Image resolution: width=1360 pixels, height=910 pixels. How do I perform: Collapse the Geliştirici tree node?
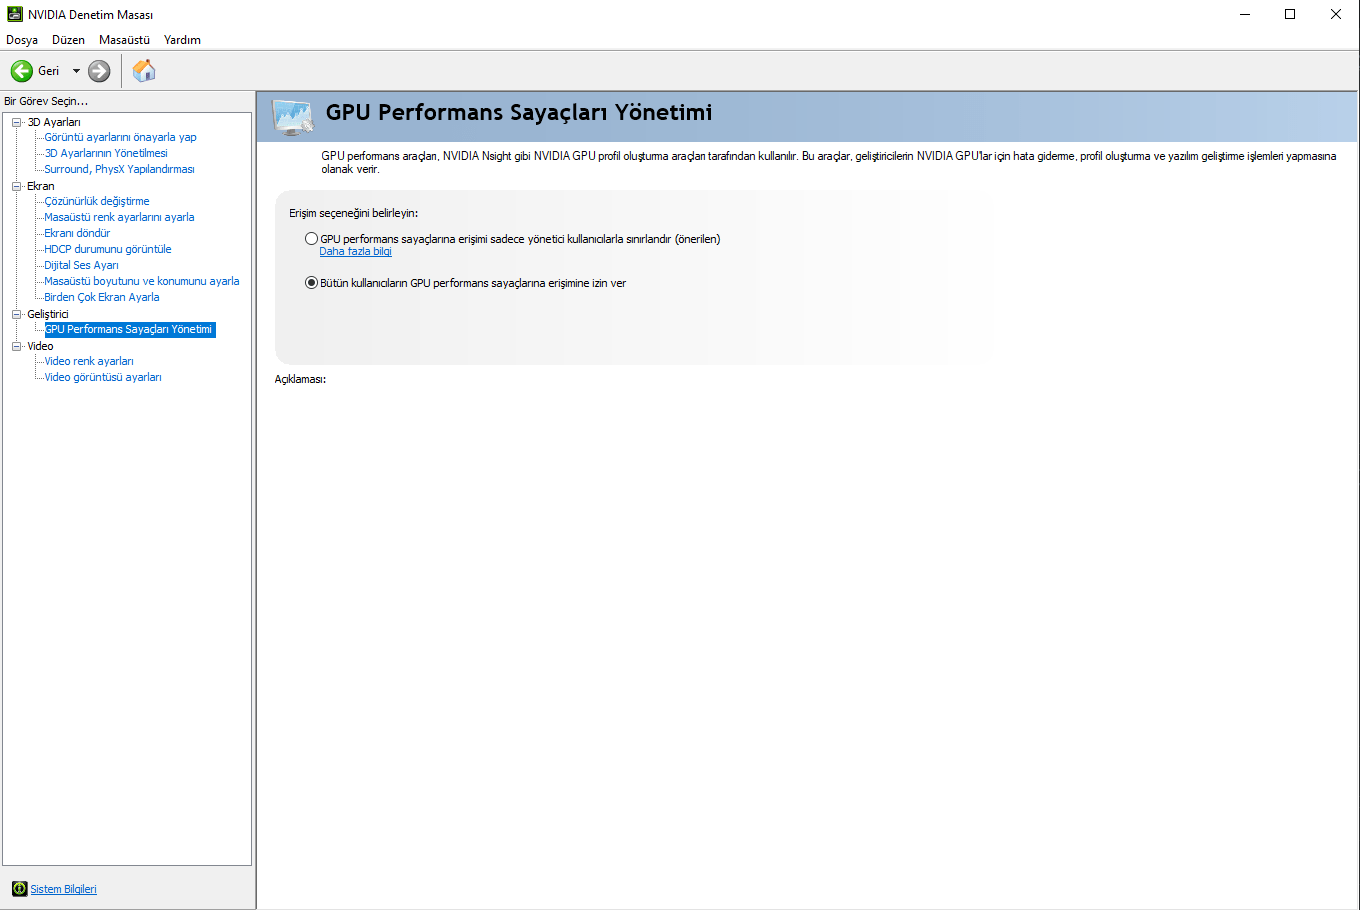coord(16,314)
